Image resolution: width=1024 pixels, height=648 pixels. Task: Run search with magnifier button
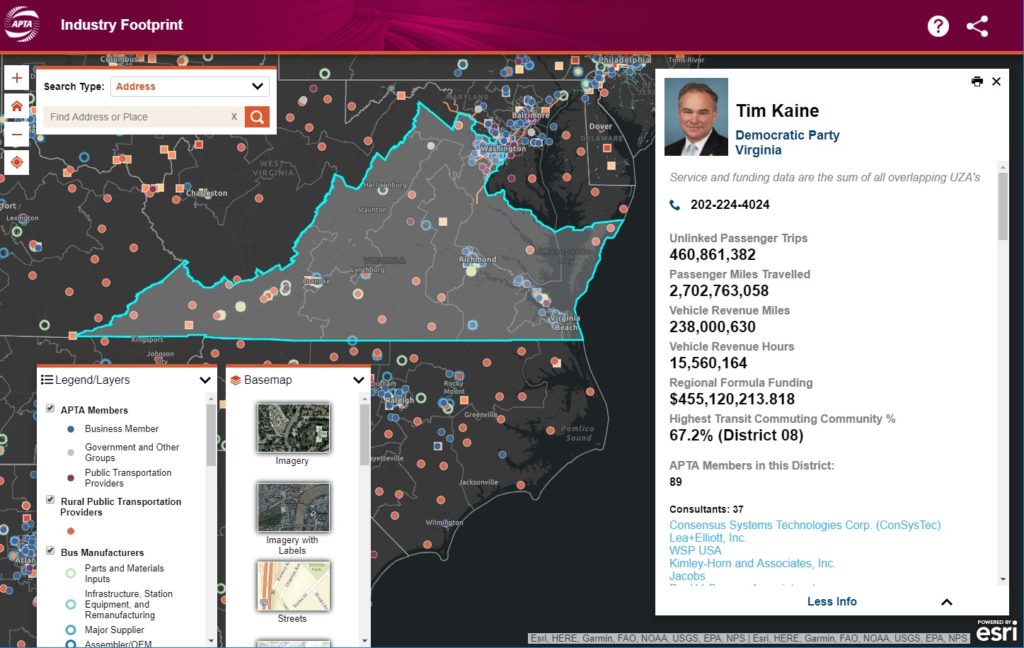coord(257,117)
